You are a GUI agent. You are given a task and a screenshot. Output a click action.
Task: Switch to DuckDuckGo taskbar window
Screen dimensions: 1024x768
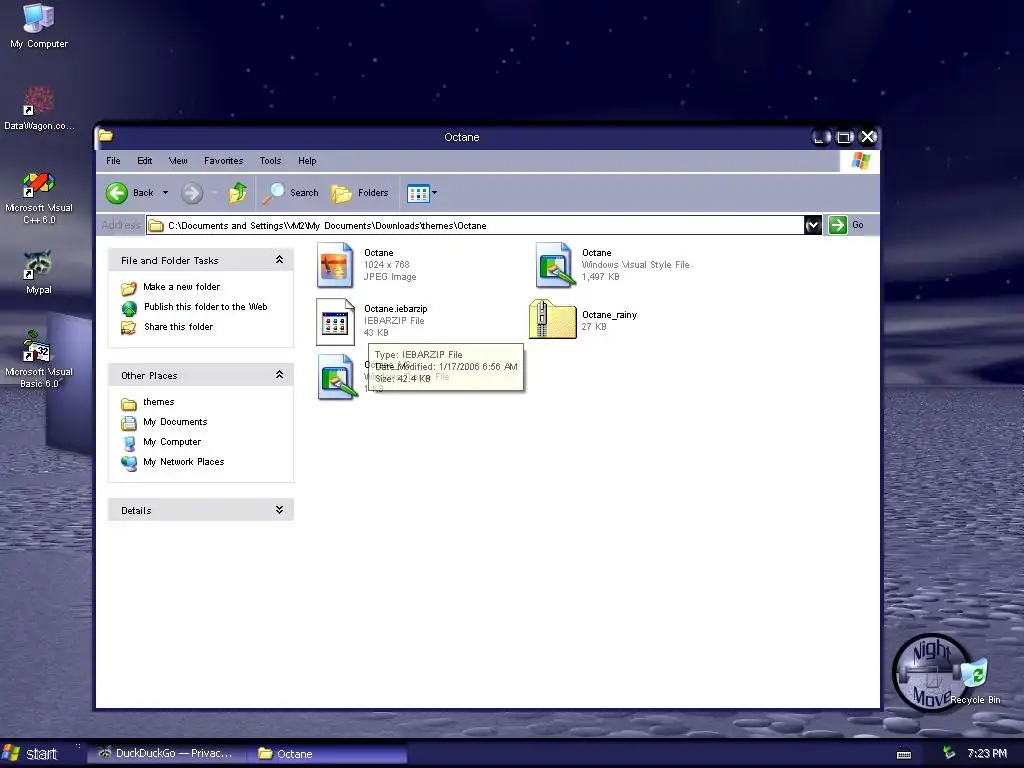(x=165, y=754)
